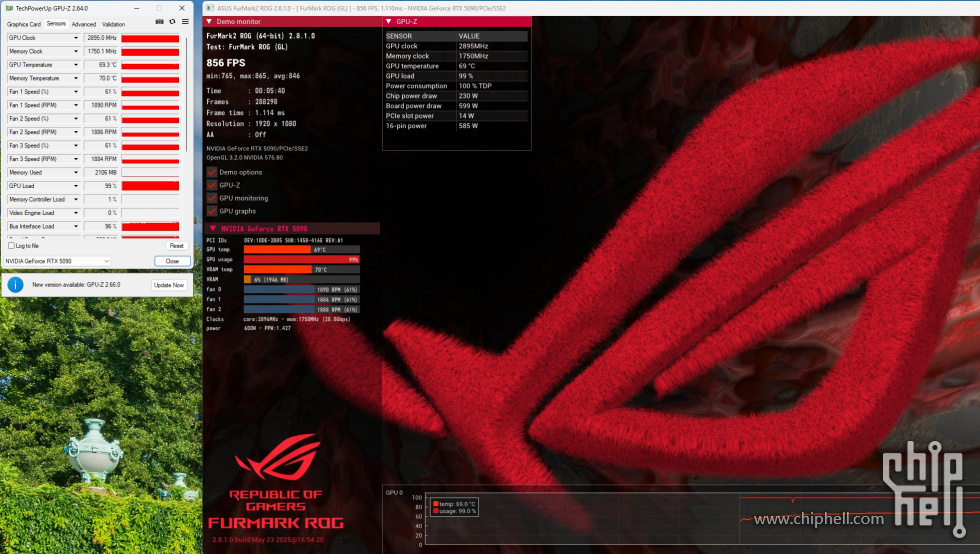Open the Video Engine Load dropdown
The height and width of the screenshot is (554, 980).
76,213
